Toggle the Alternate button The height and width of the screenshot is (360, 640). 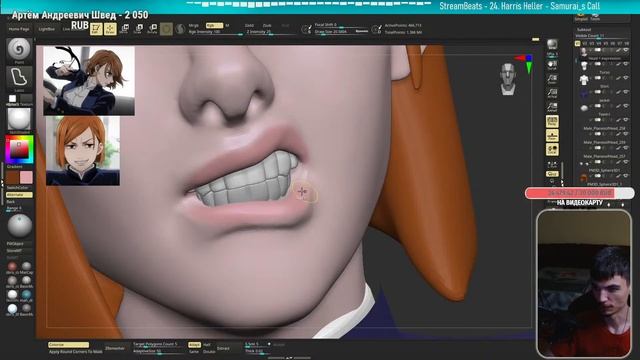pyautogui.click(x=19, y=195)
